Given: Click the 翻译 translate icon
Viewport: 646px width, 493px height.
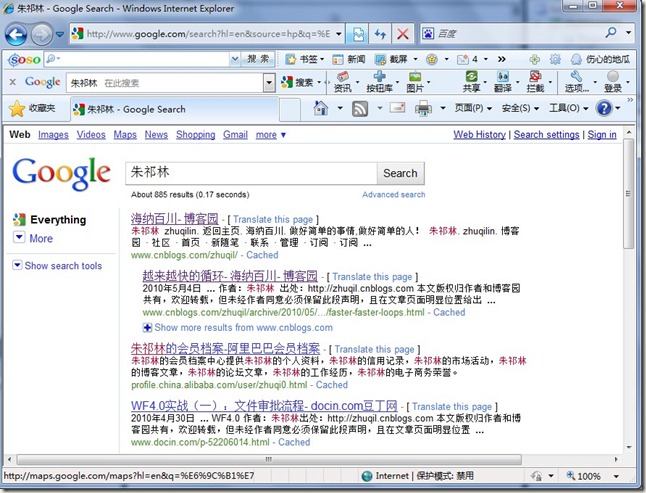Looking at the screenshot, I should (503, 82).
